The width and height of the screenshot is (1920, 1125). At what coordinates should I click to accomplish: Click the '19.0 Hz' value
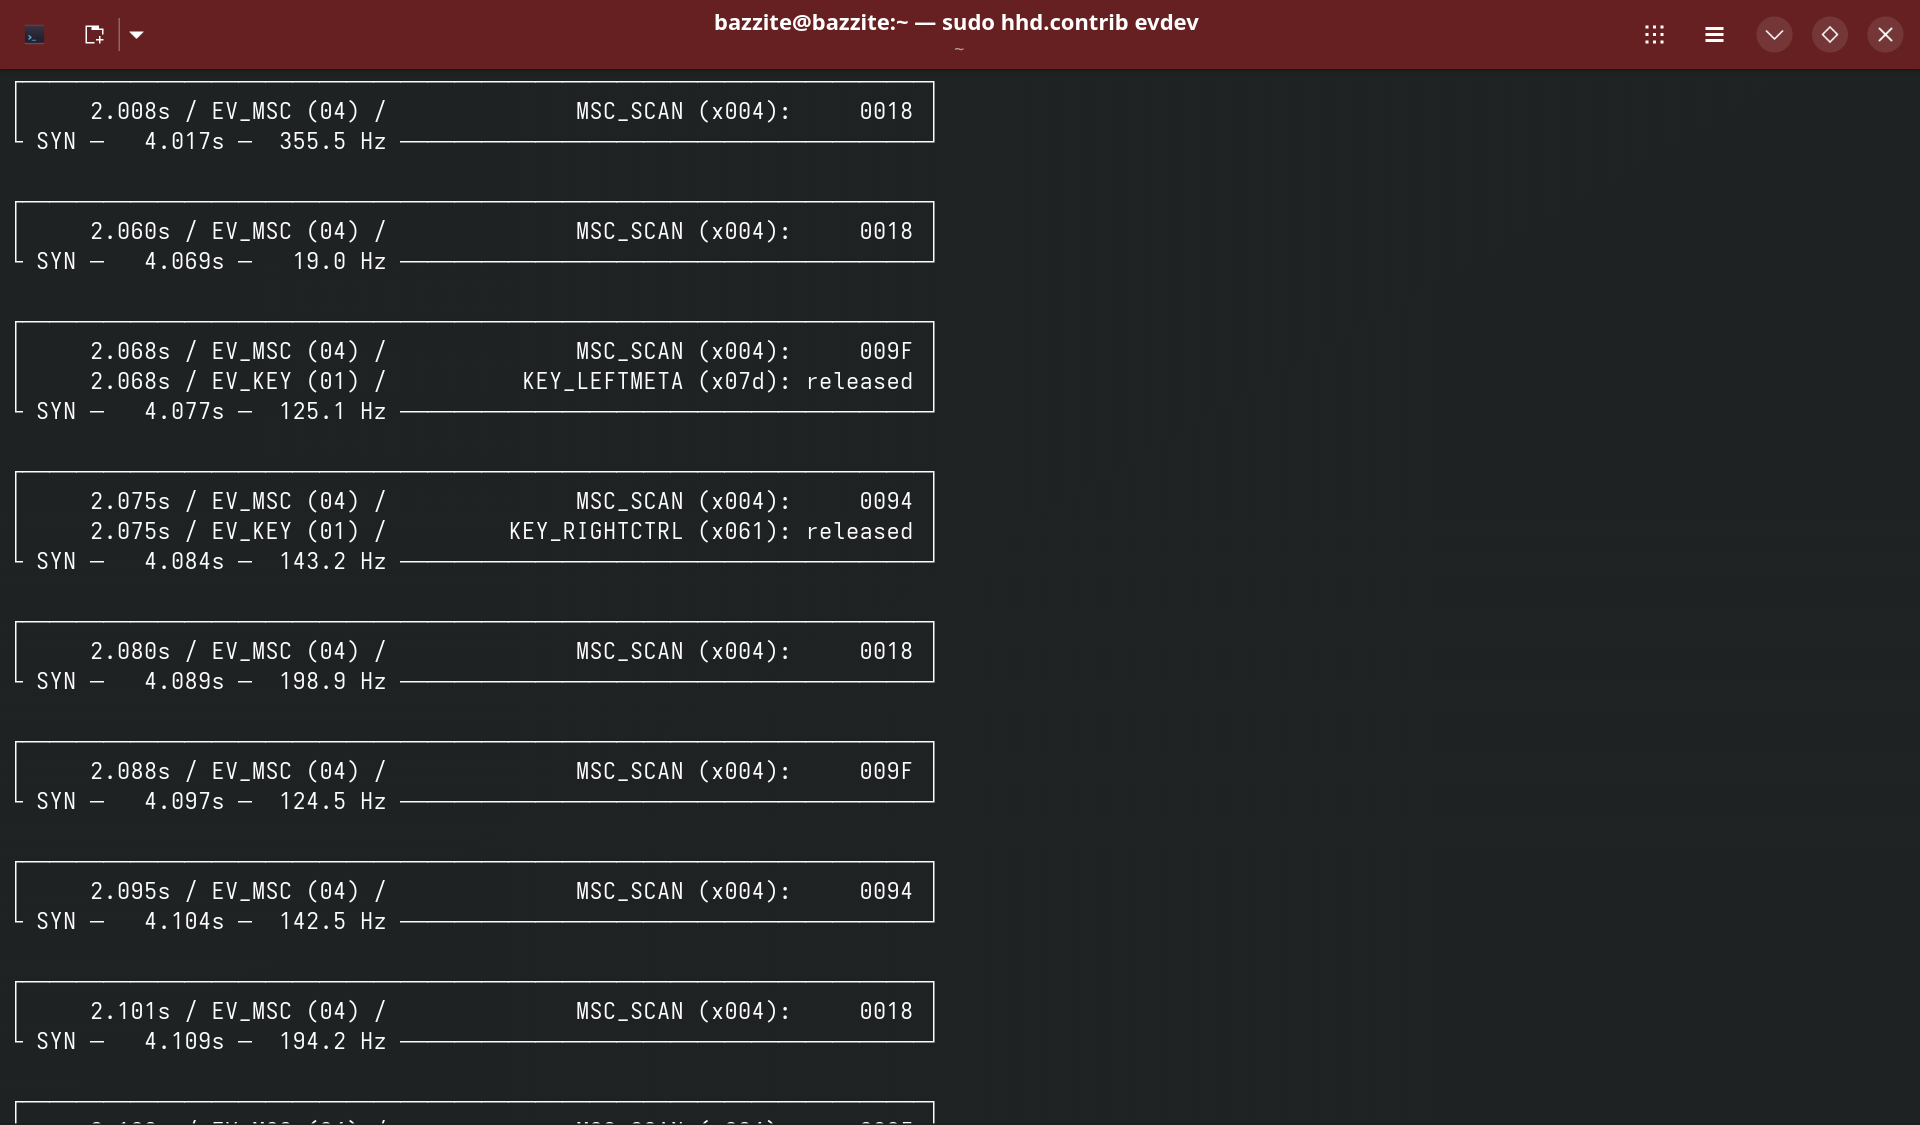(x=339, y=262)
